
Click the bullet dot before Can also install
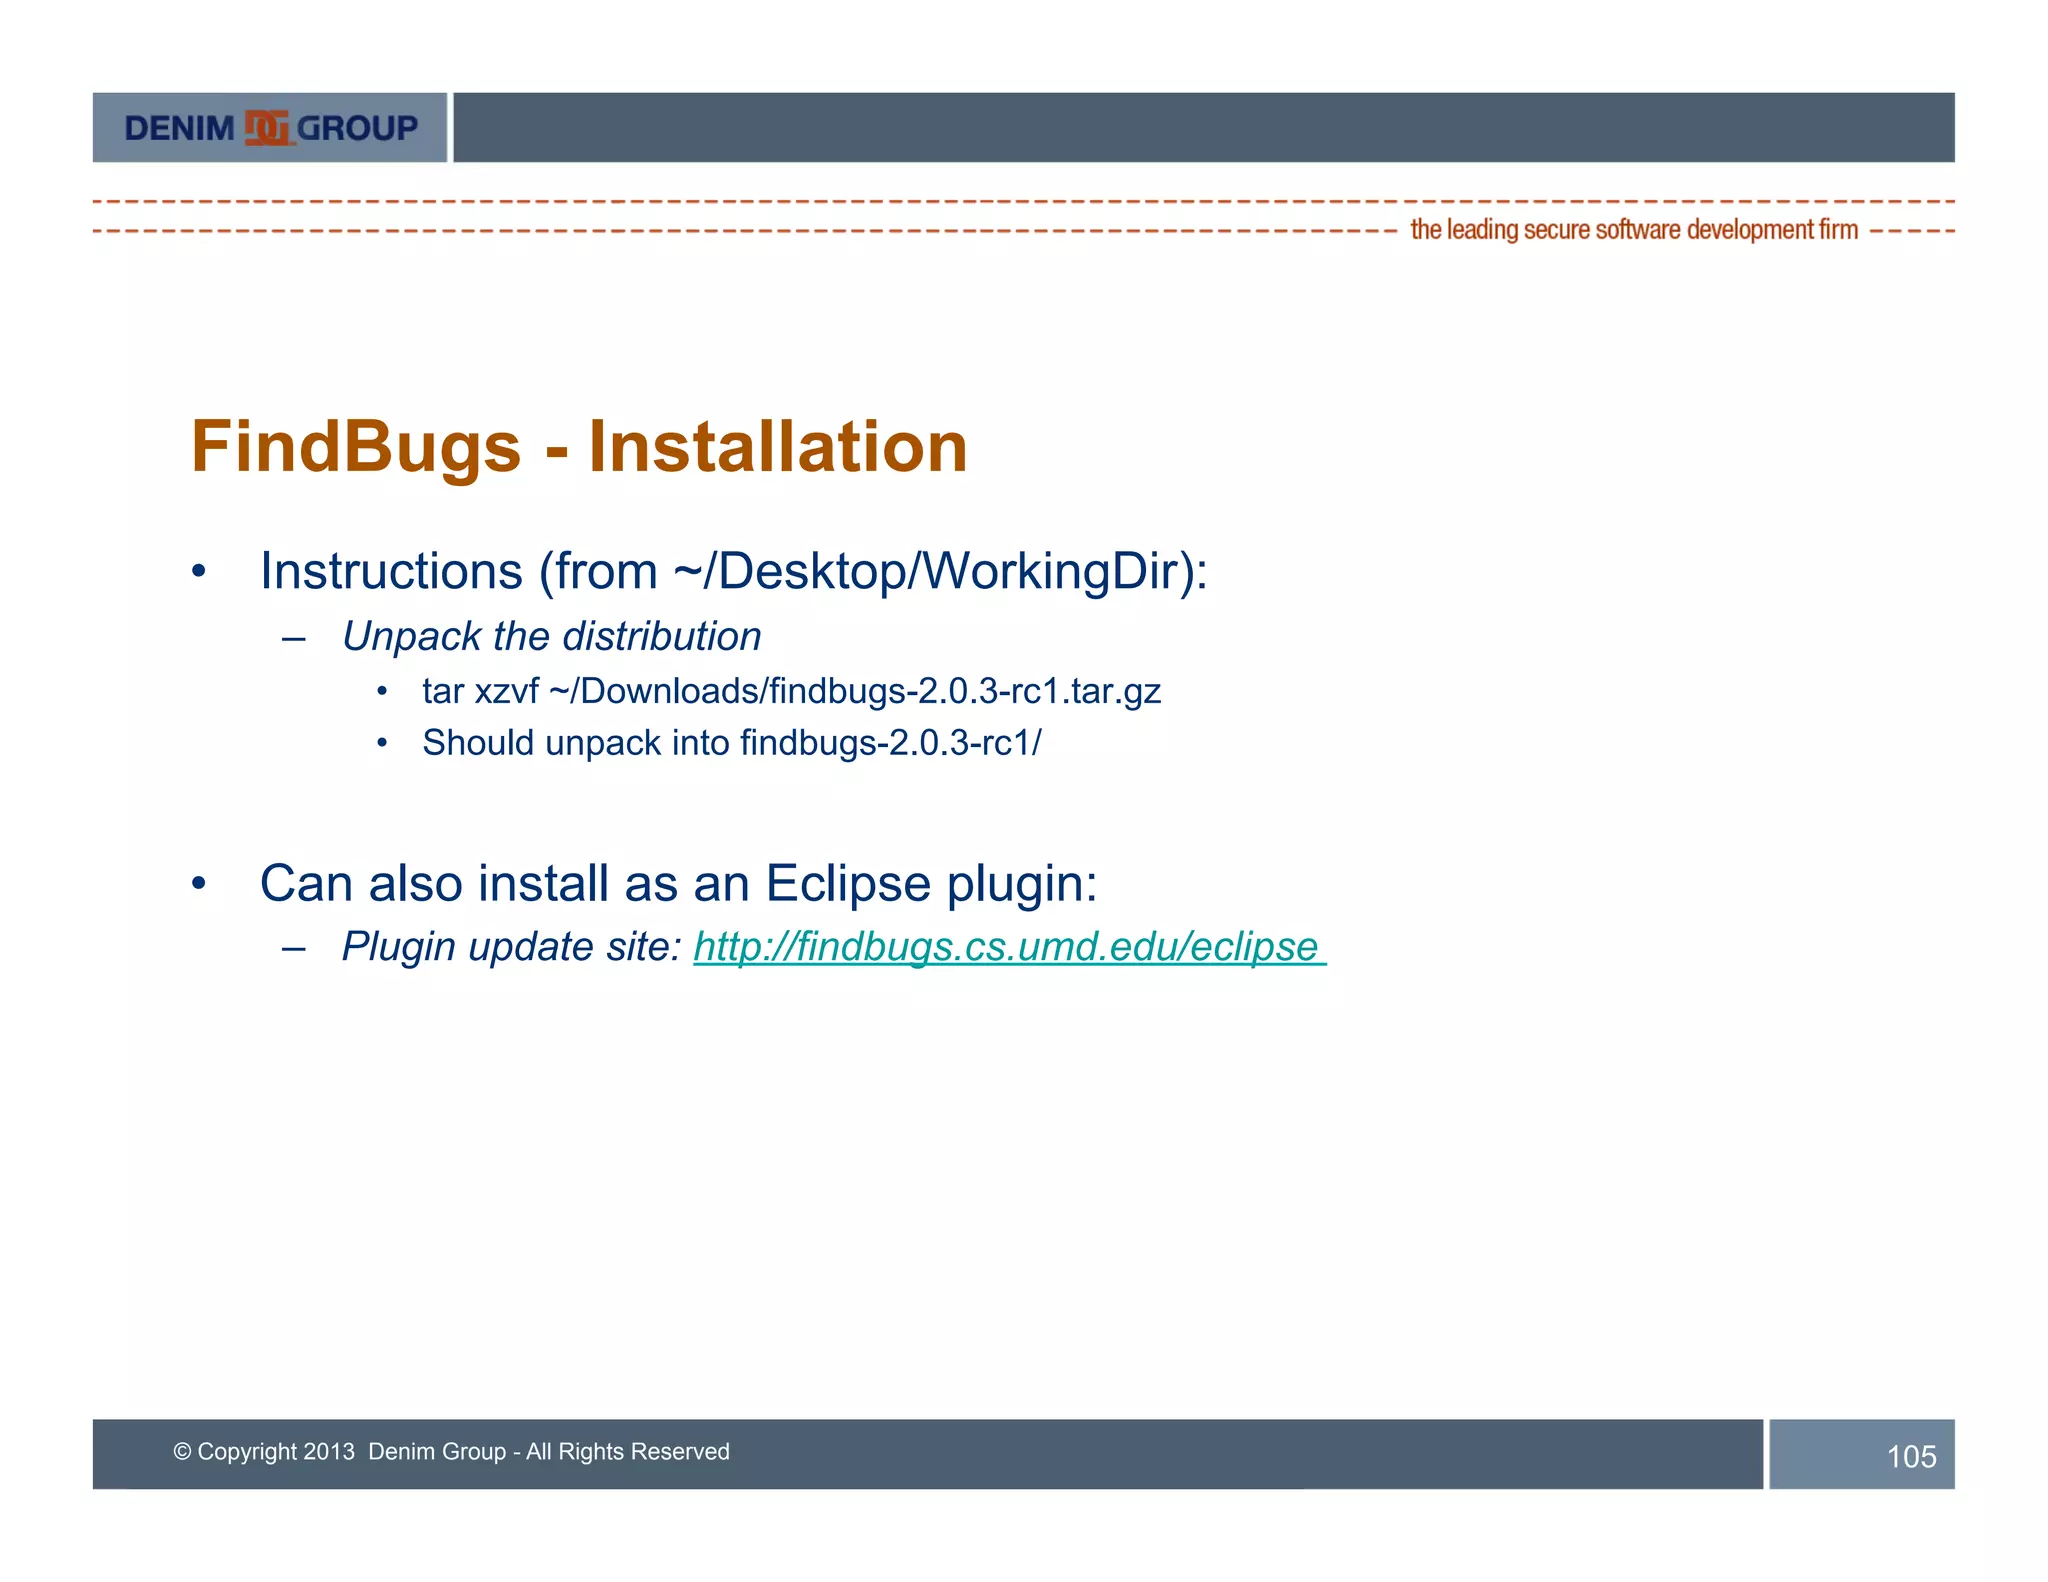(199, 884)
